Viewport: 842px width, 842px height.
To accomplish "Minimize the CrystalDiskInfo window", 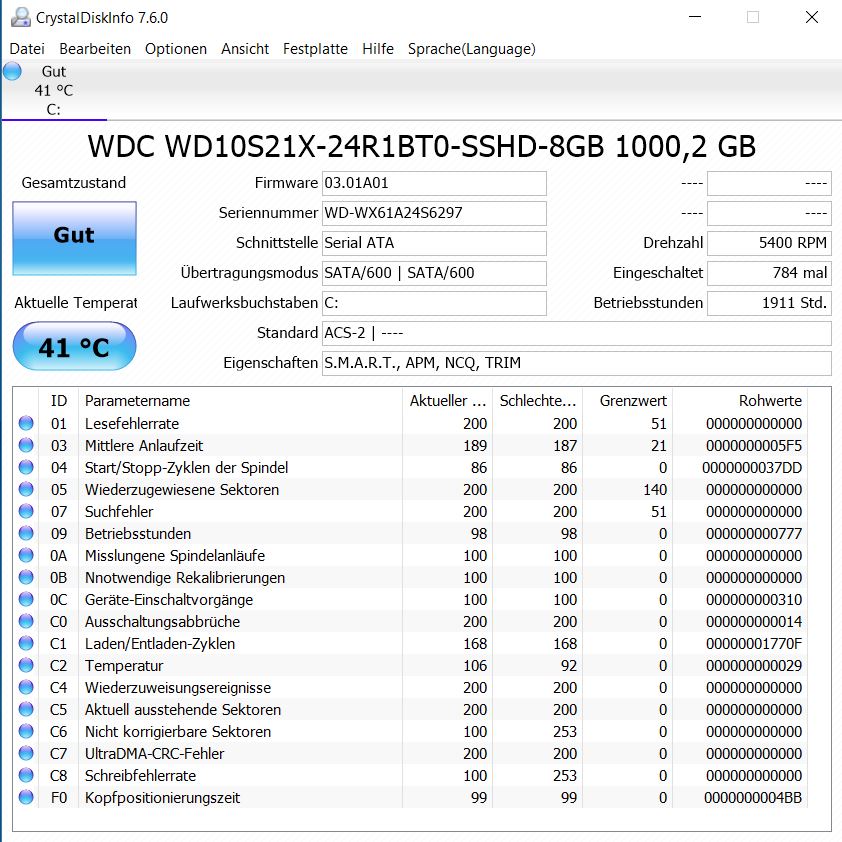I will pos(695,17).
